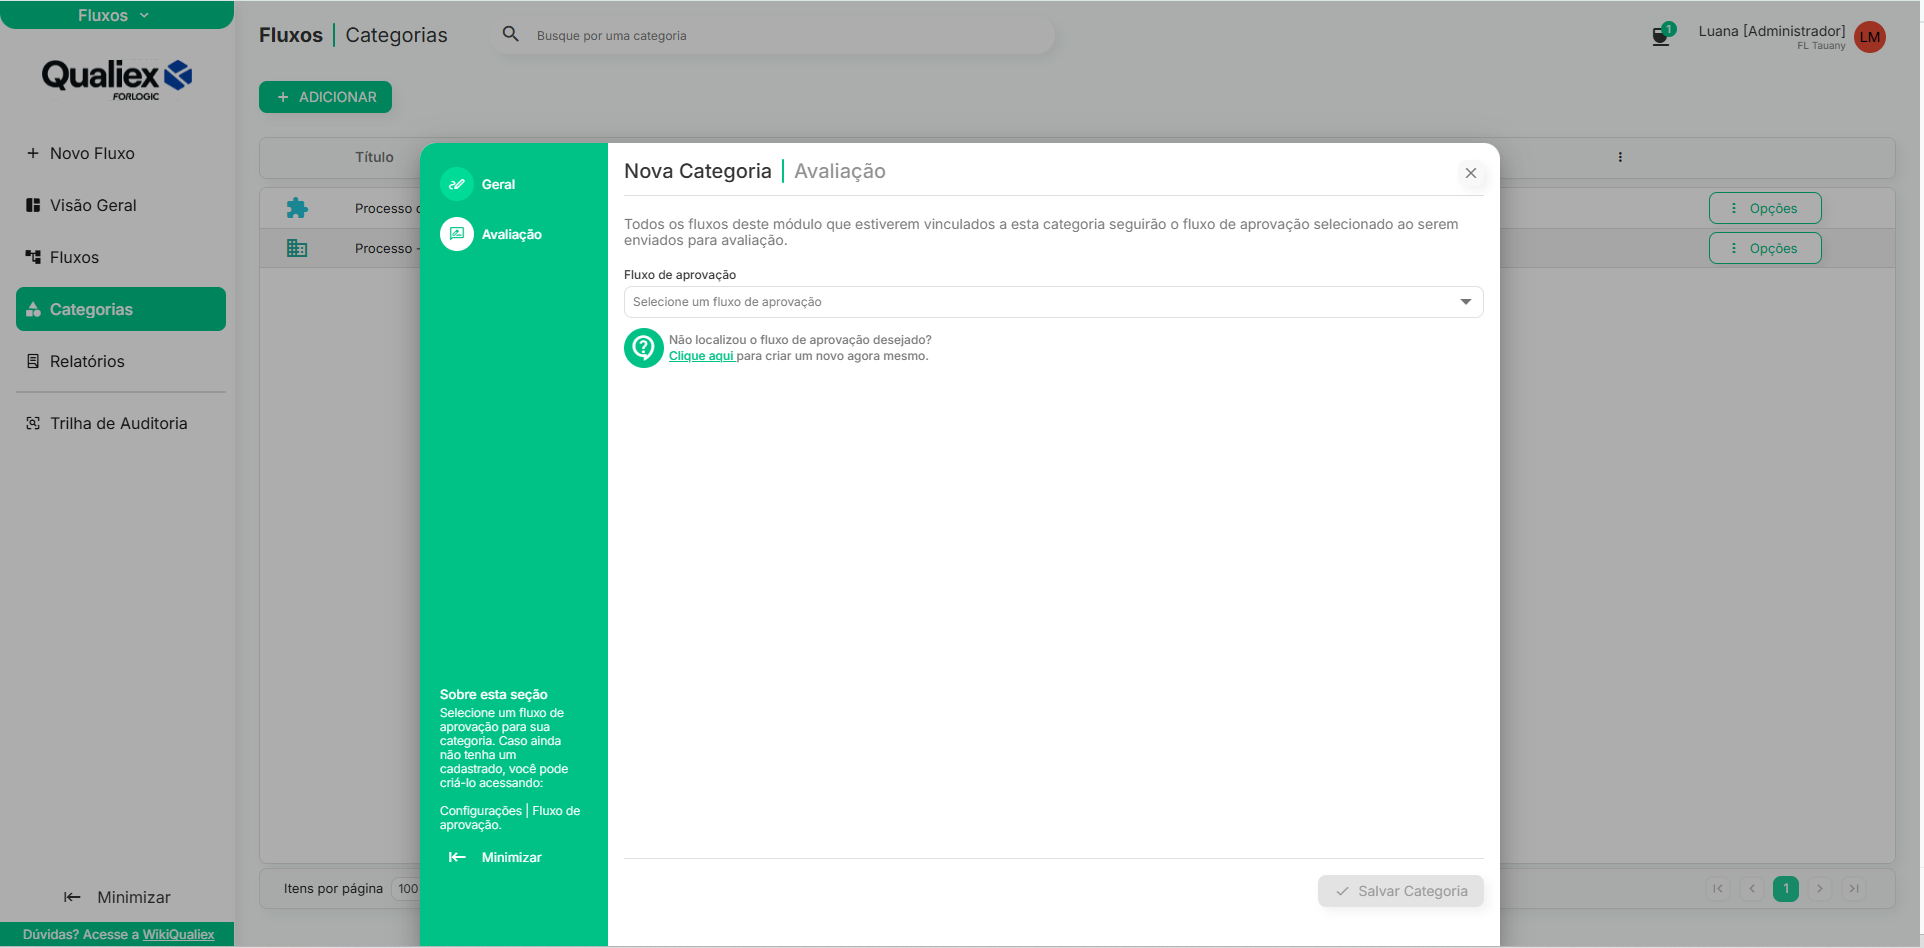The height and width of the screenshot is (948, 1924).
Task: Click the table column options kebab icon
Action: point(1620,157)
